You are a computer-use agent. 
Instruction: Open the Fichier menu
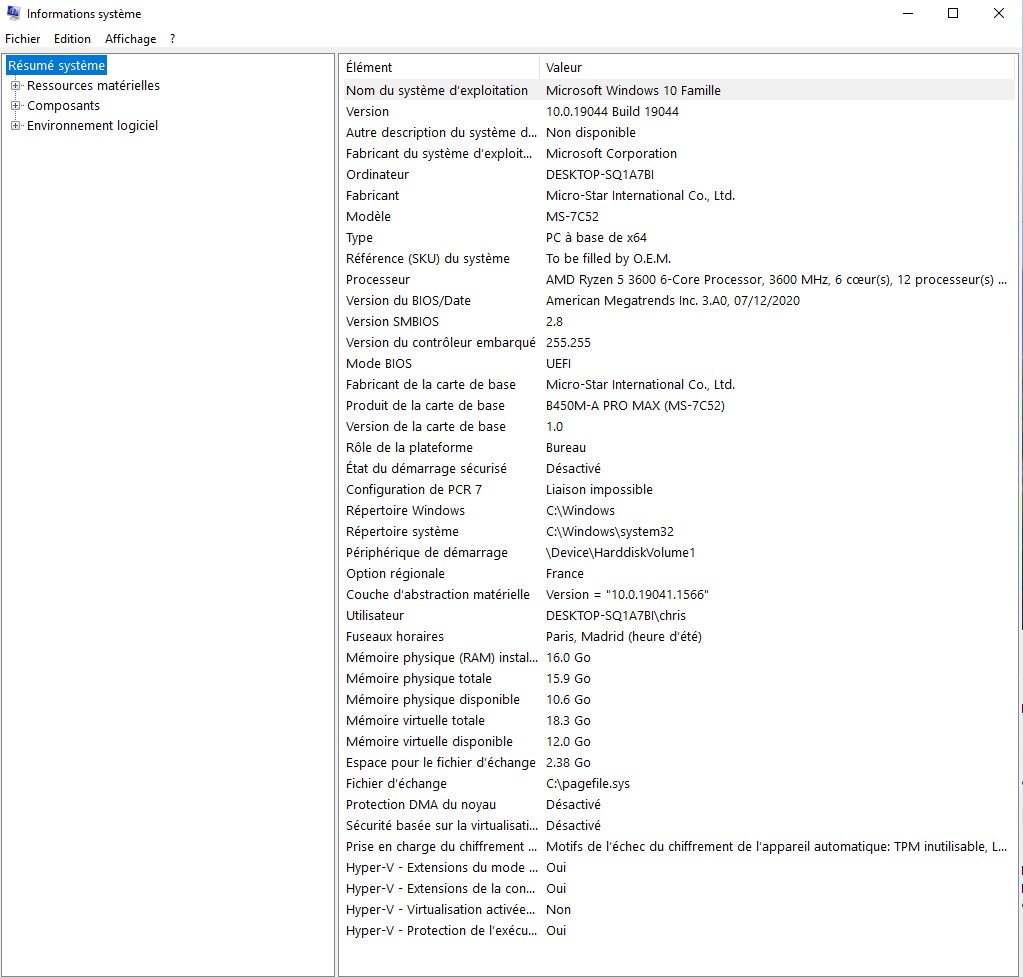(23, 39)
